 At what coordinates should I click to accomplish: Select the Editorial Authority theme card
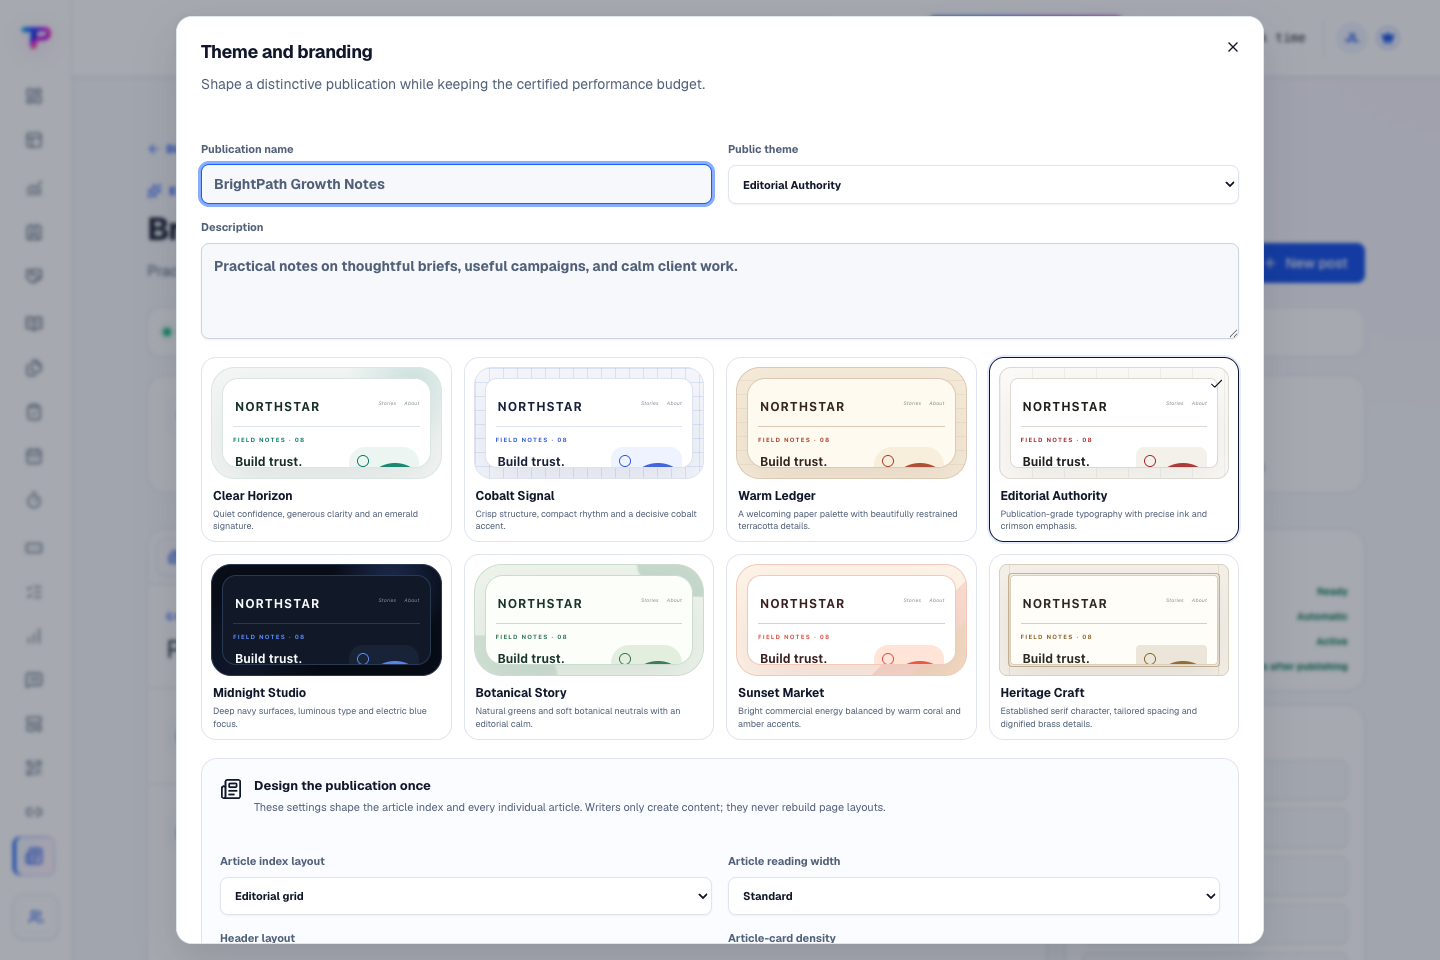pyautogui.click(x=1114, y=449)
